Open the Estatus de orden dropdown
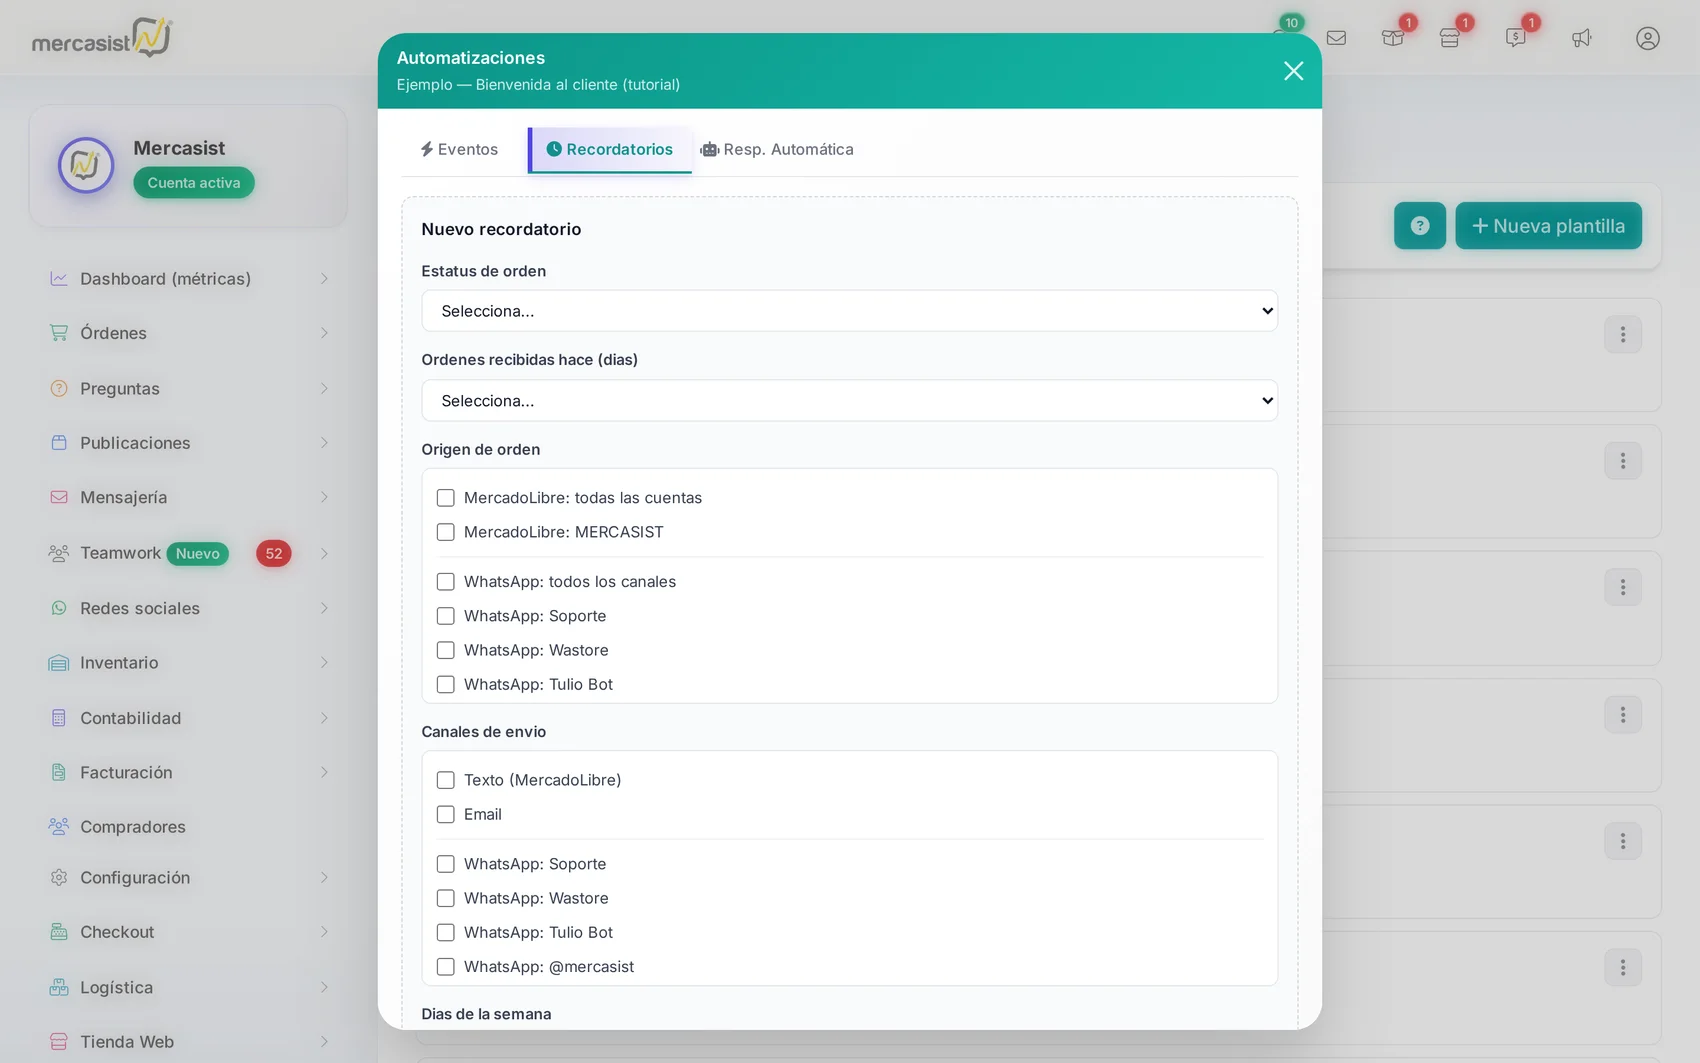 pyautogui.click(x=849, y=311)
